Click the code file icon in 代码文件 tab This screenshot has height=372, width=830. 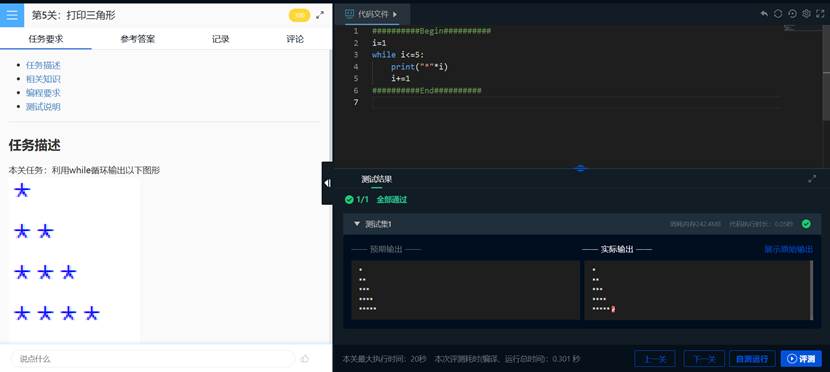click(x=349, y=14)
